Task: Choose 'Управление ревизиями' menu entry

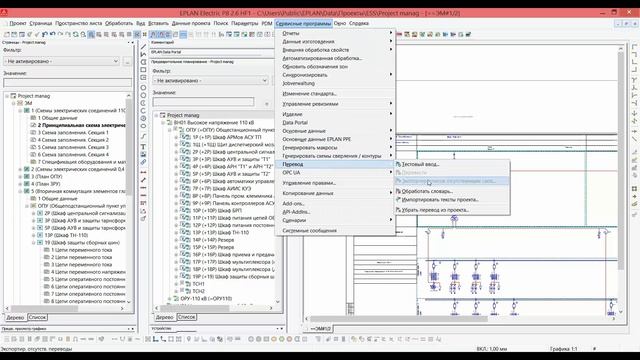Action: tap(335, 104)
